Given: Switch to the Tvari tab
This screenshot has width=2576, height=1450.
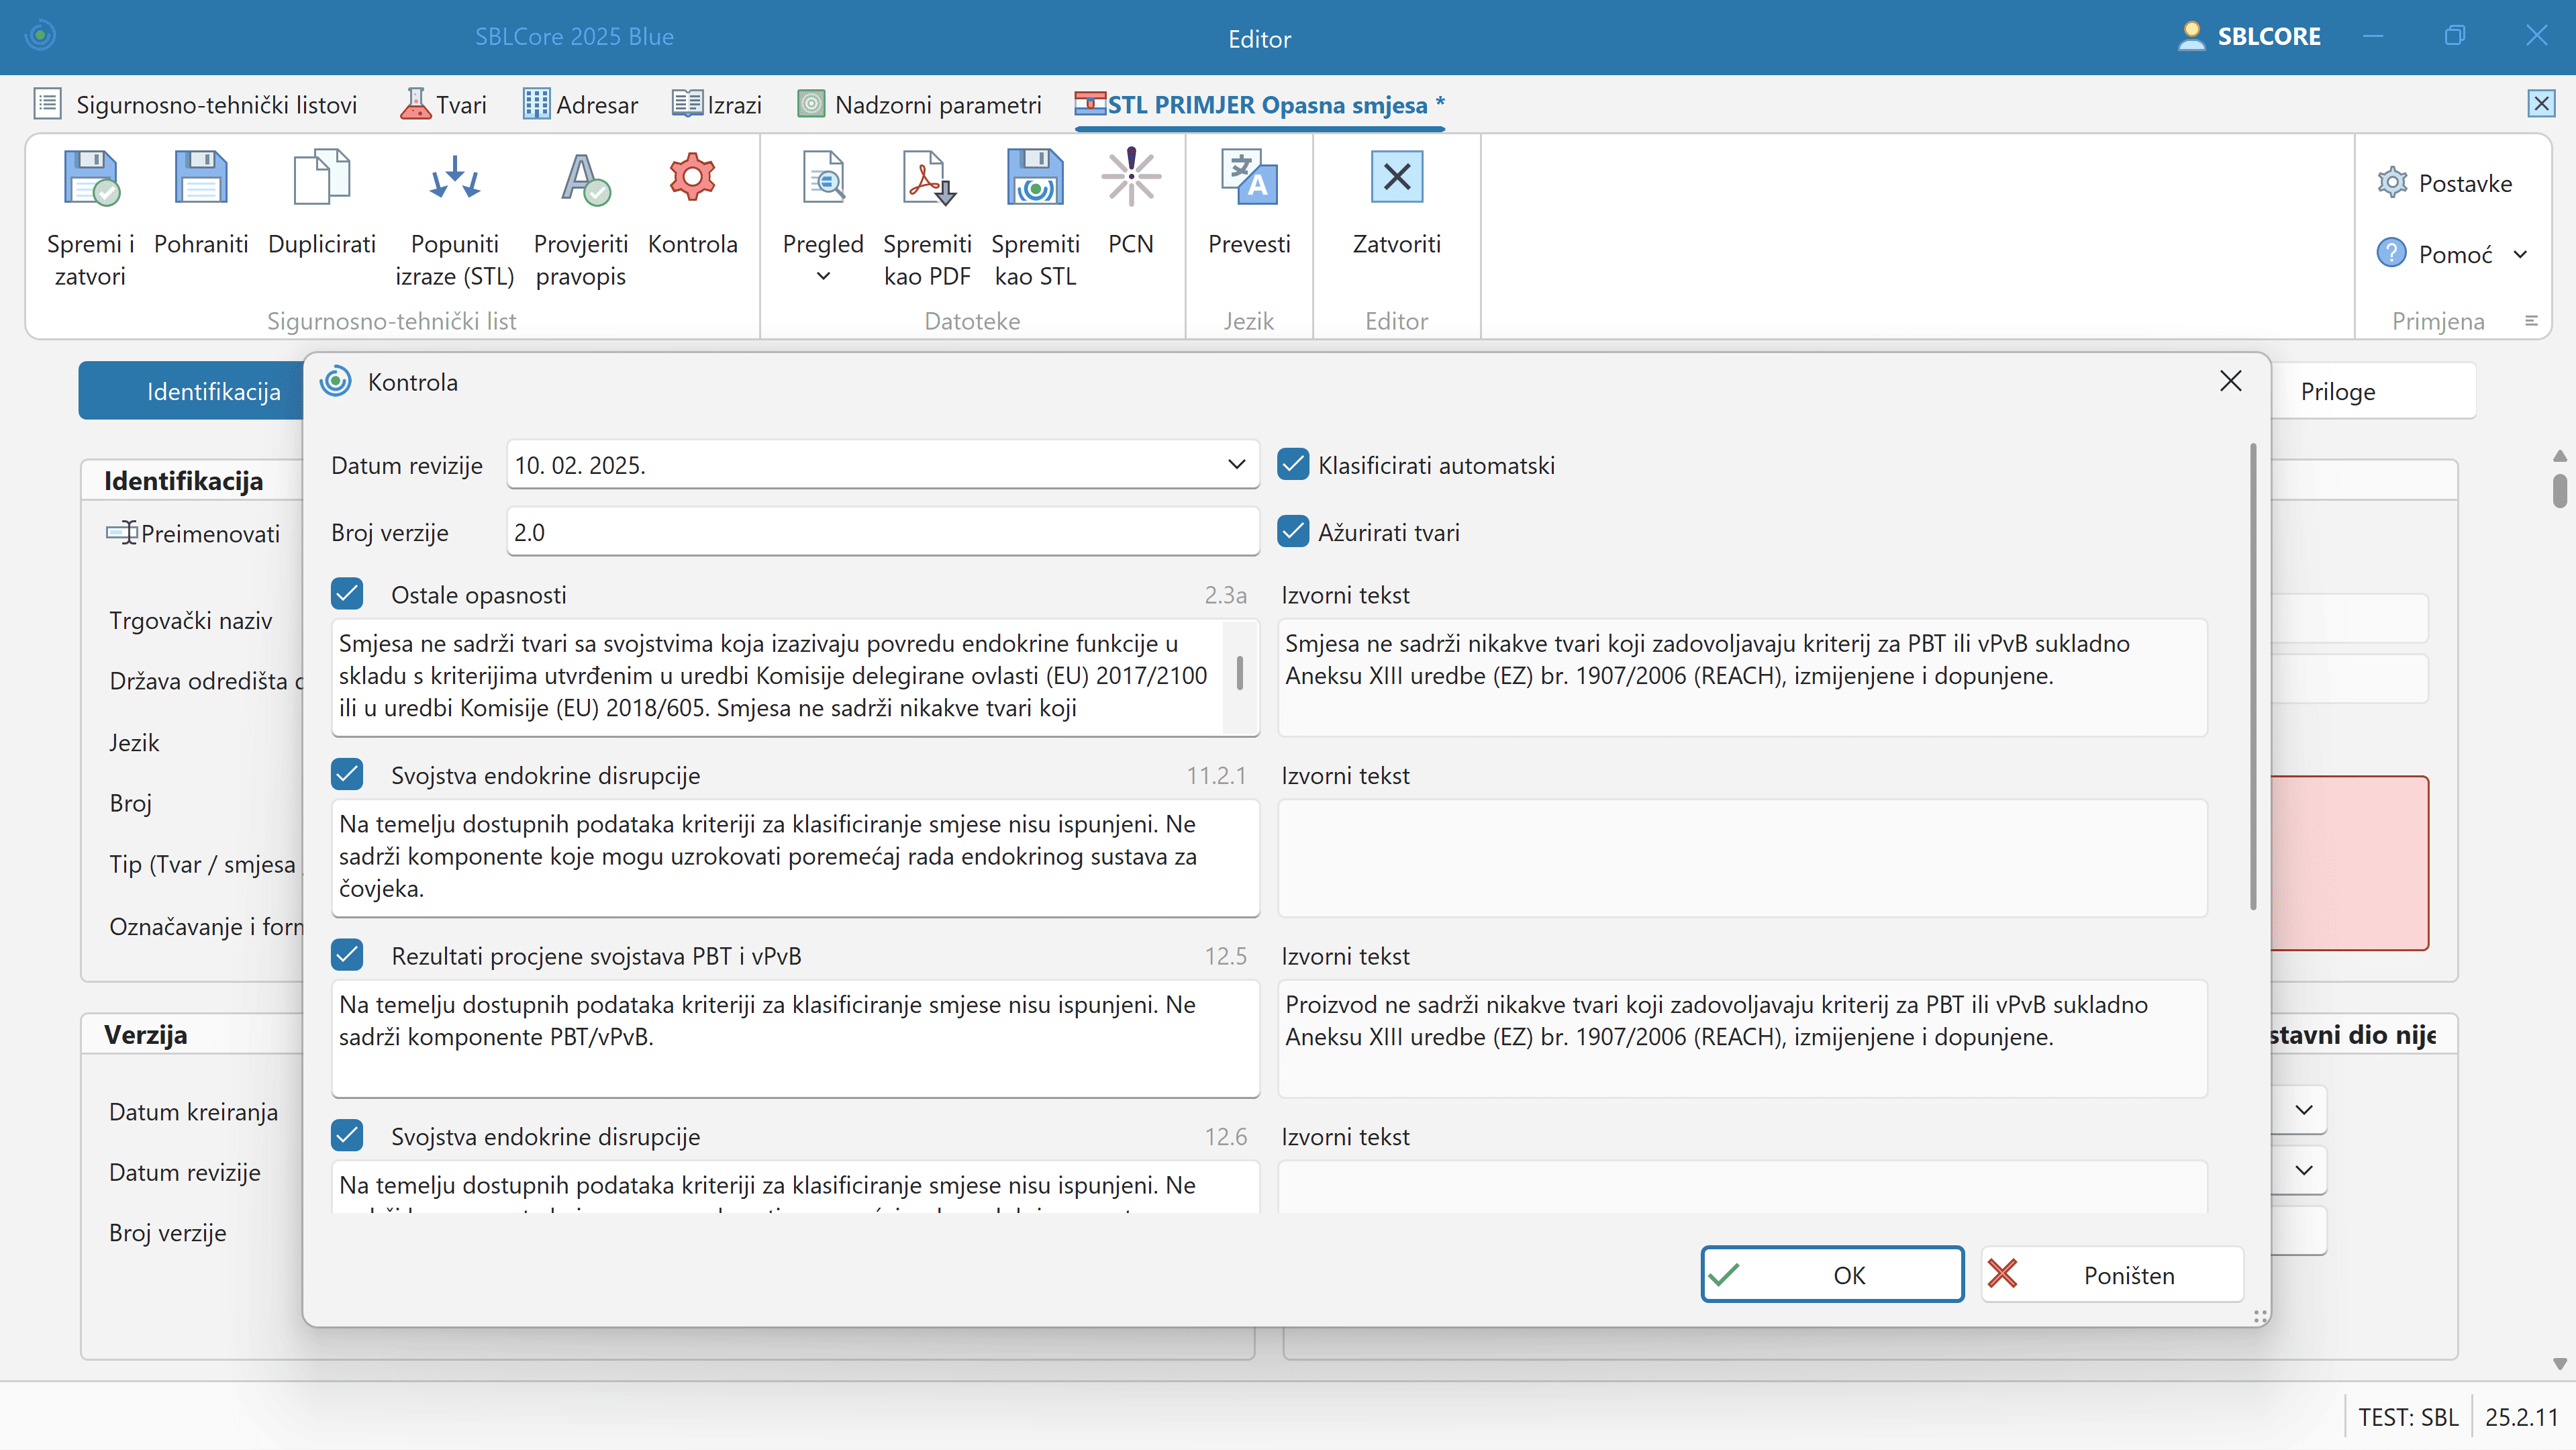Looking at the screenshot, I should point(444,105).
